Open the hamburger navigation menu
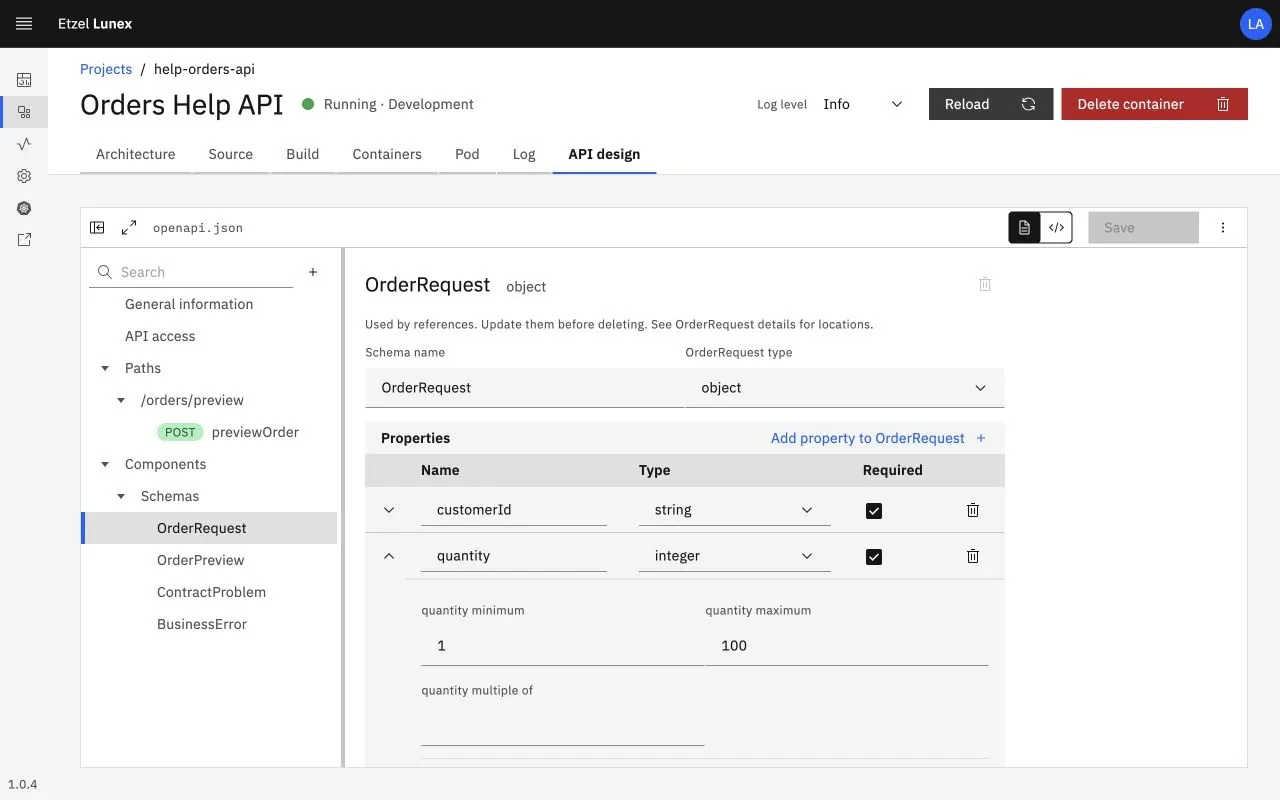The width and height of the screenshot is (1280, 800). click(24, 23)
